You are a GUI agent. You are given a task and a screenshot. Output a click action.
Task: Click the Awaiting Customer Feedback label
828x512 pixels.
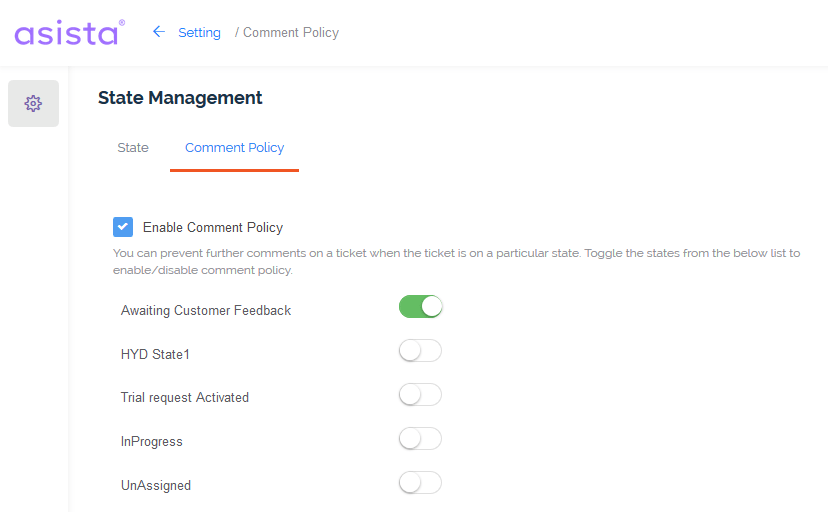(x=206, y=310)
